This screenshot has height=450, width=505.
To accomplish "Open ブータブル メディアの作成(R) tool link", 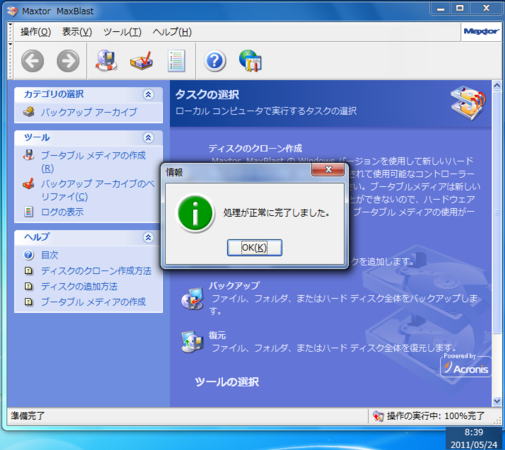I will [x=93, y=162].
